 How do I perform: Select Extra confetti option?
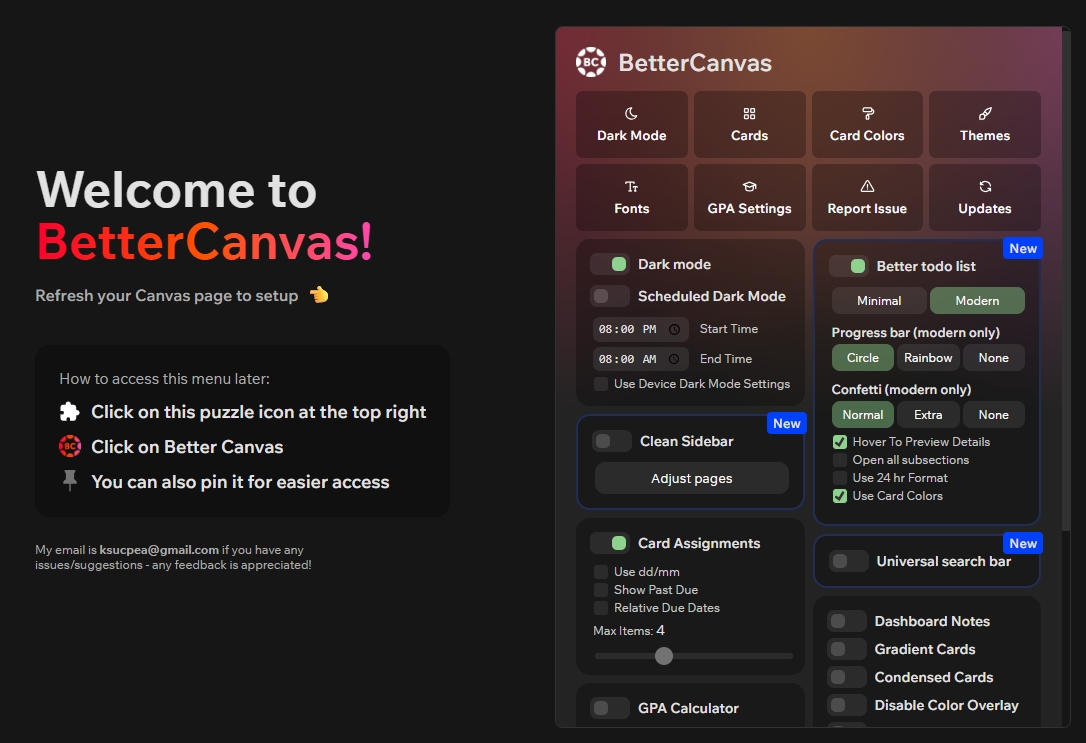(x=928, y=415)
